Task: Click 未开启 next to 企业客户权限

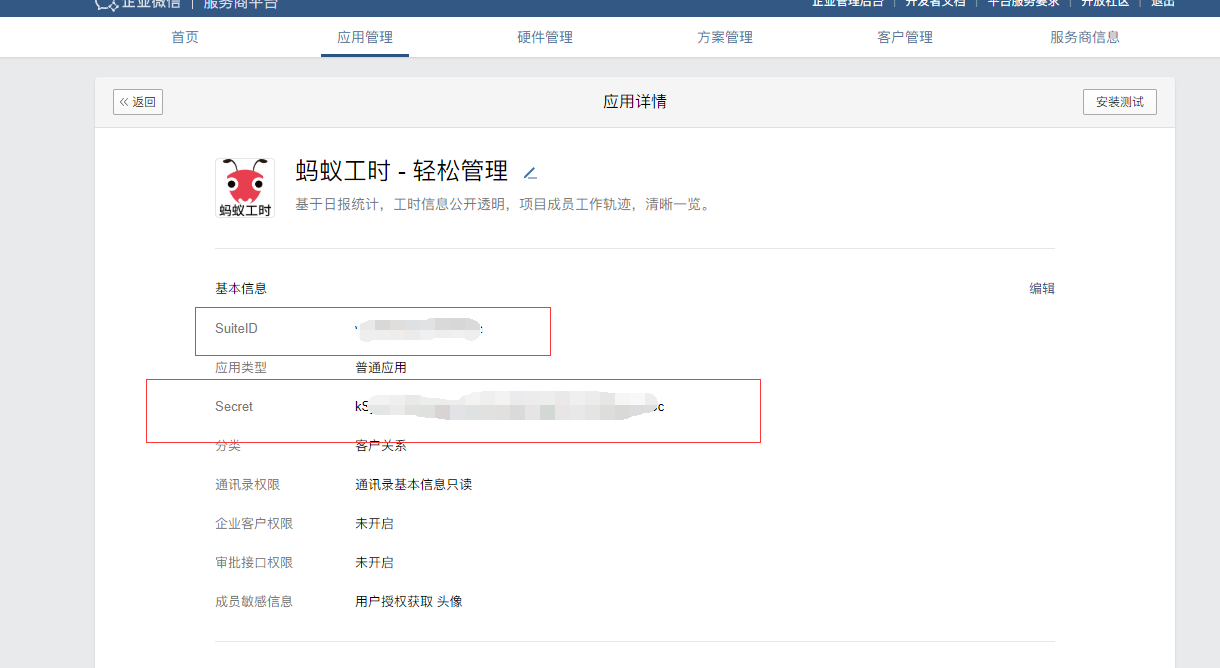Action: coord(374,524)
